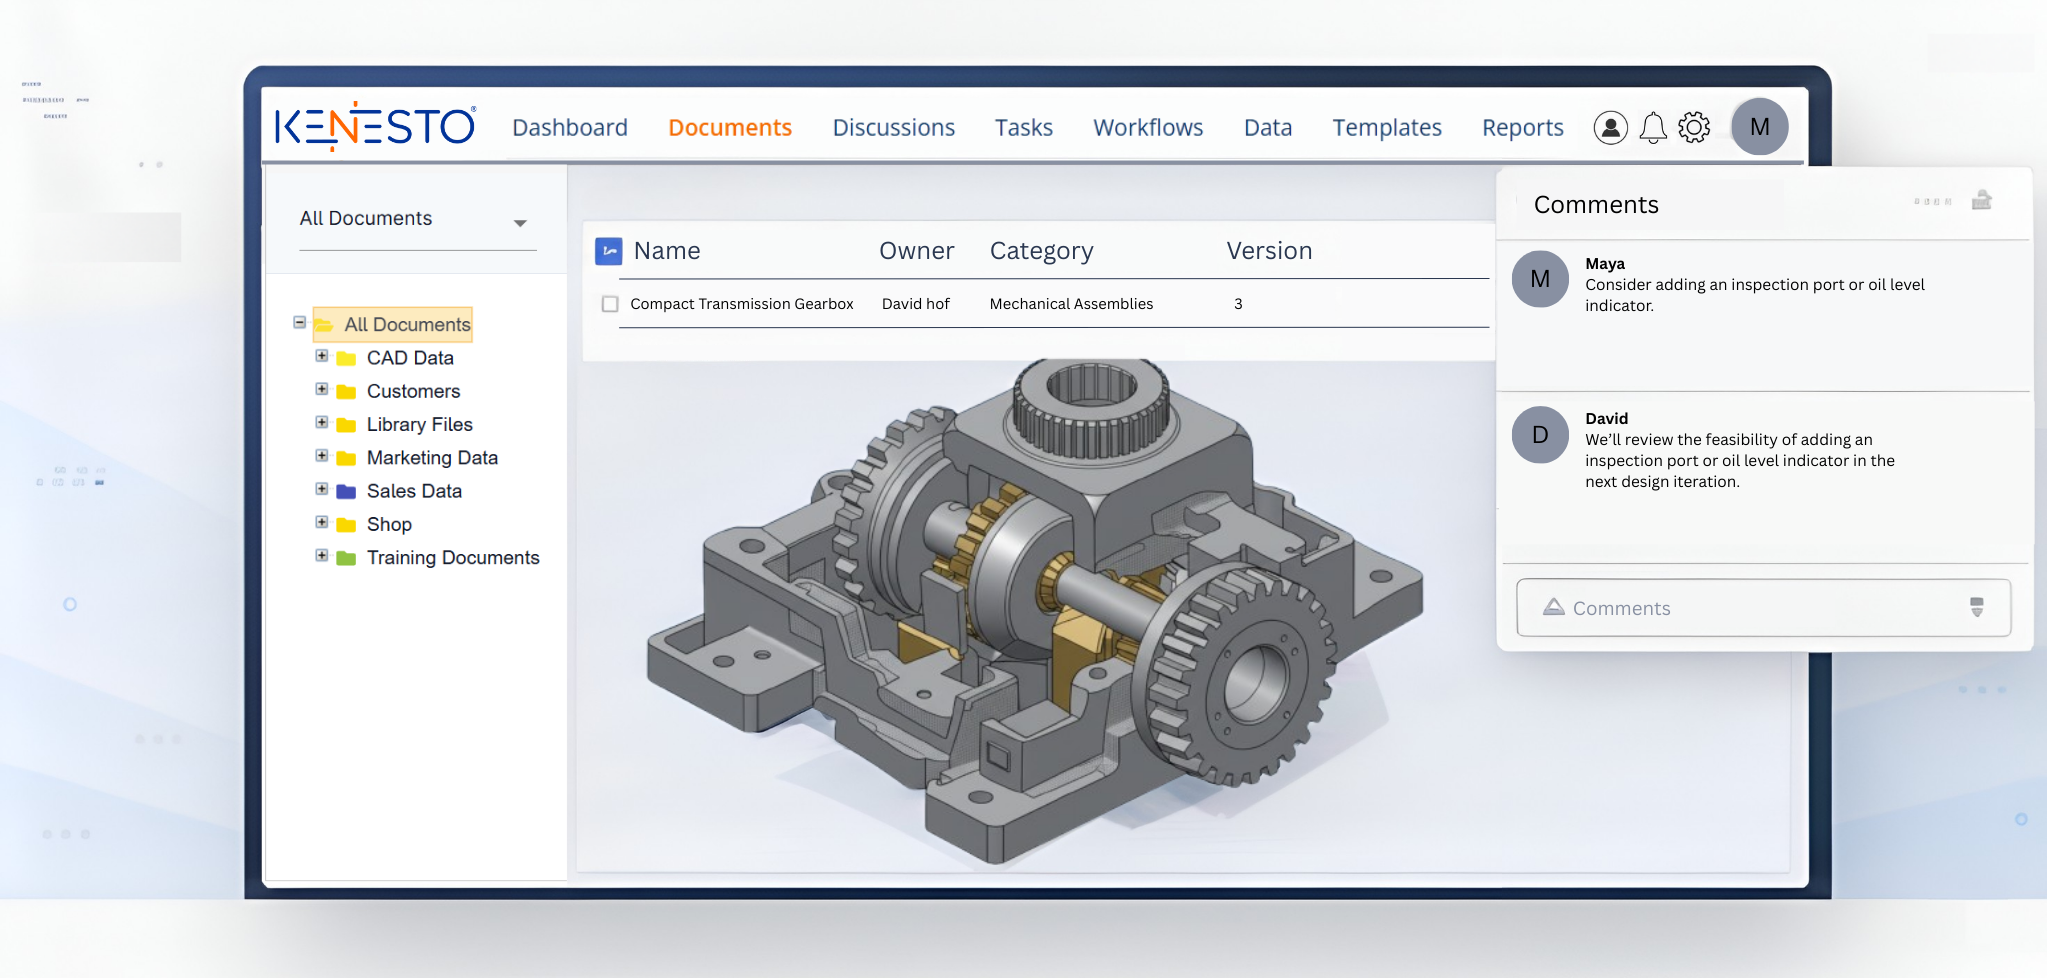The image size is (2048, 979).
Task: Check the Compact Transmission Gearbox checkbox
Action: [610, 304]
